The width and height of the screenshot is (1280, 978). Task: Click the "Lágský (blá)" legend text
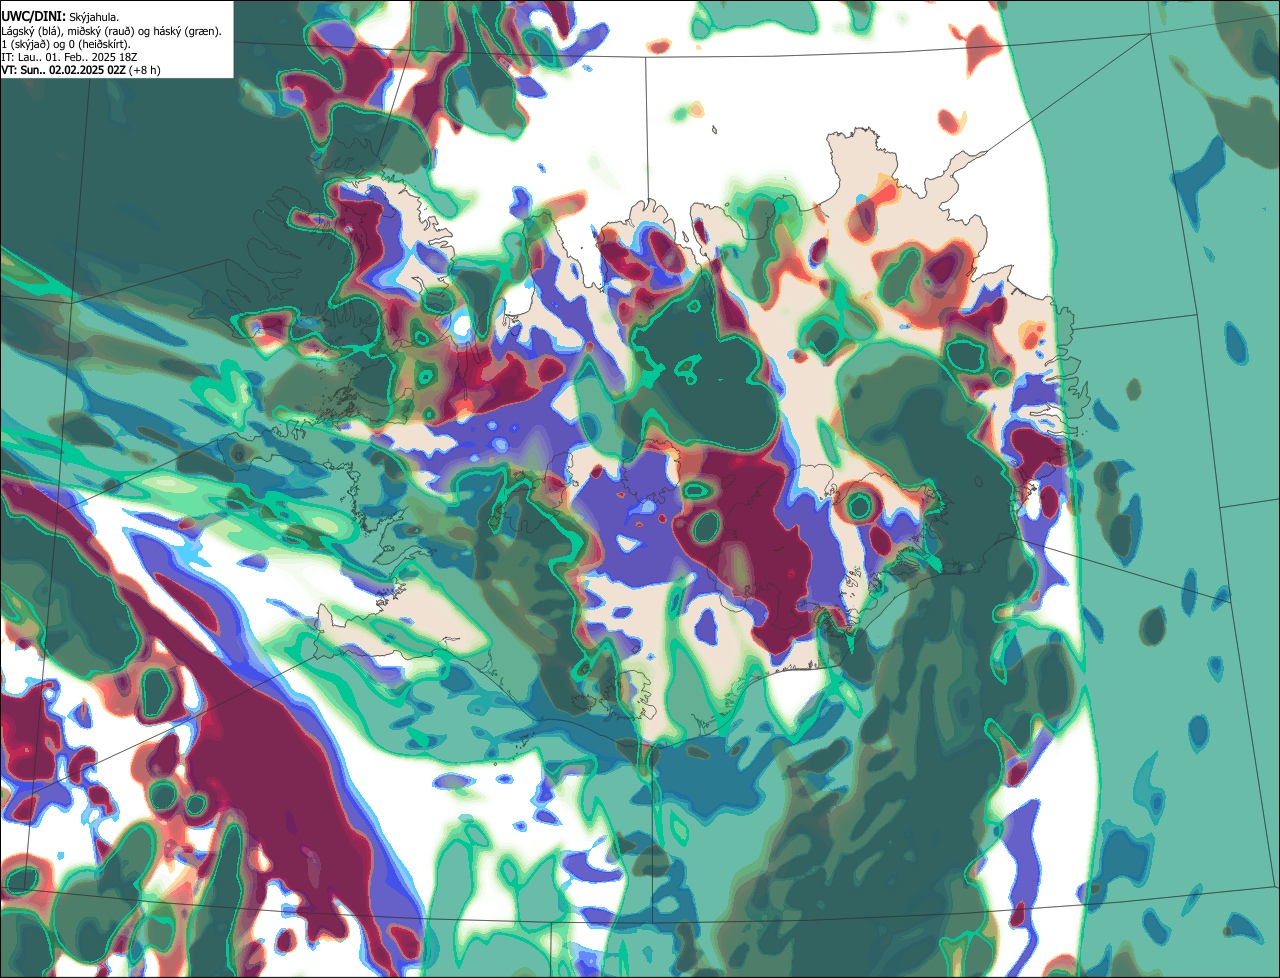pos(32,31)
